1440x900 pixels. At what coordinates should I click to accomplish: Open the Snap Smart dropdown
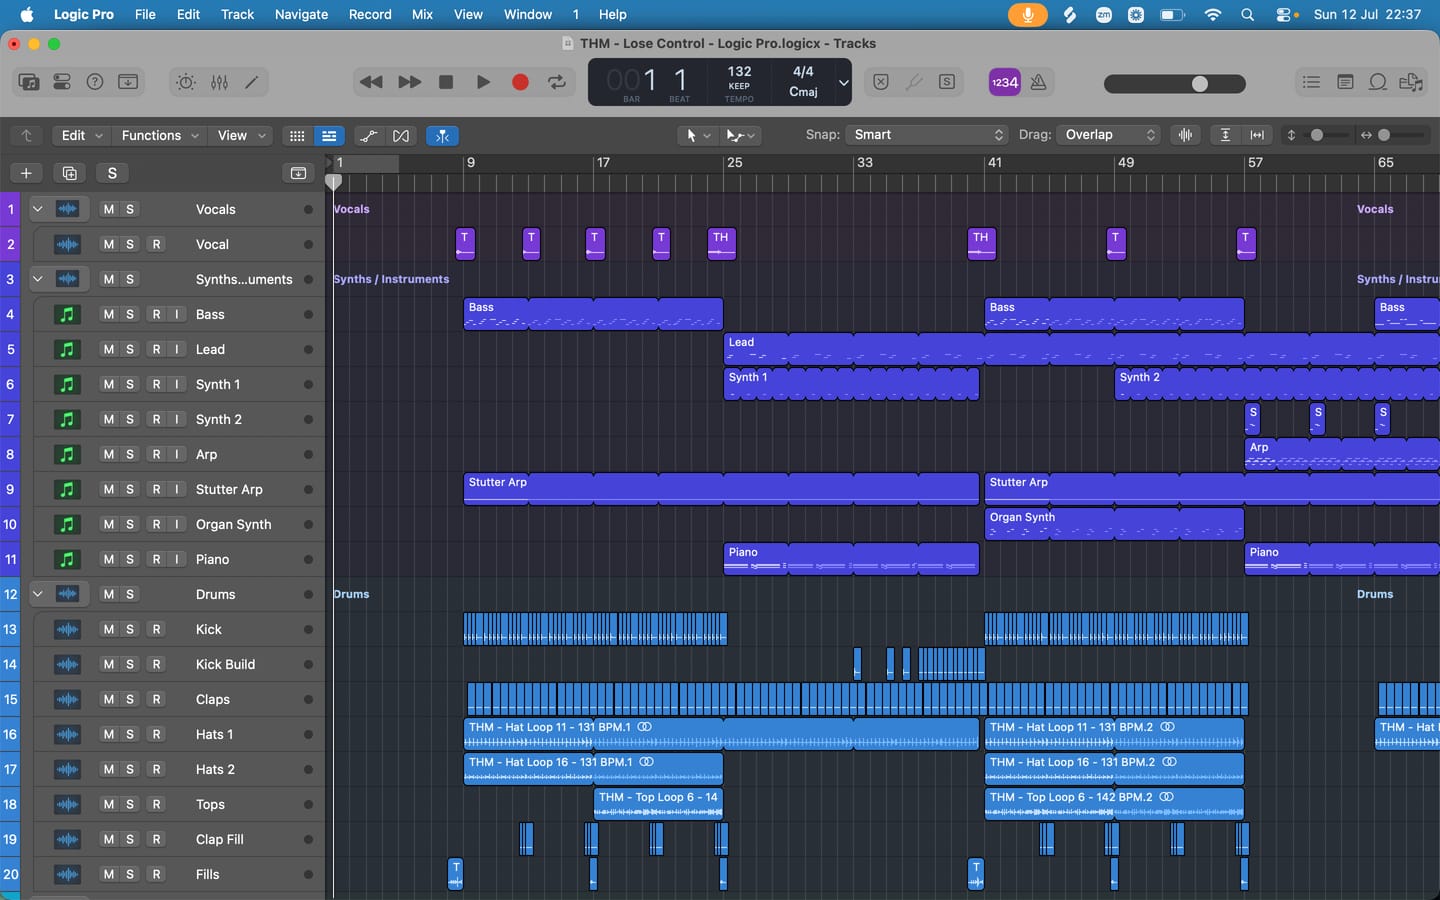927,135
